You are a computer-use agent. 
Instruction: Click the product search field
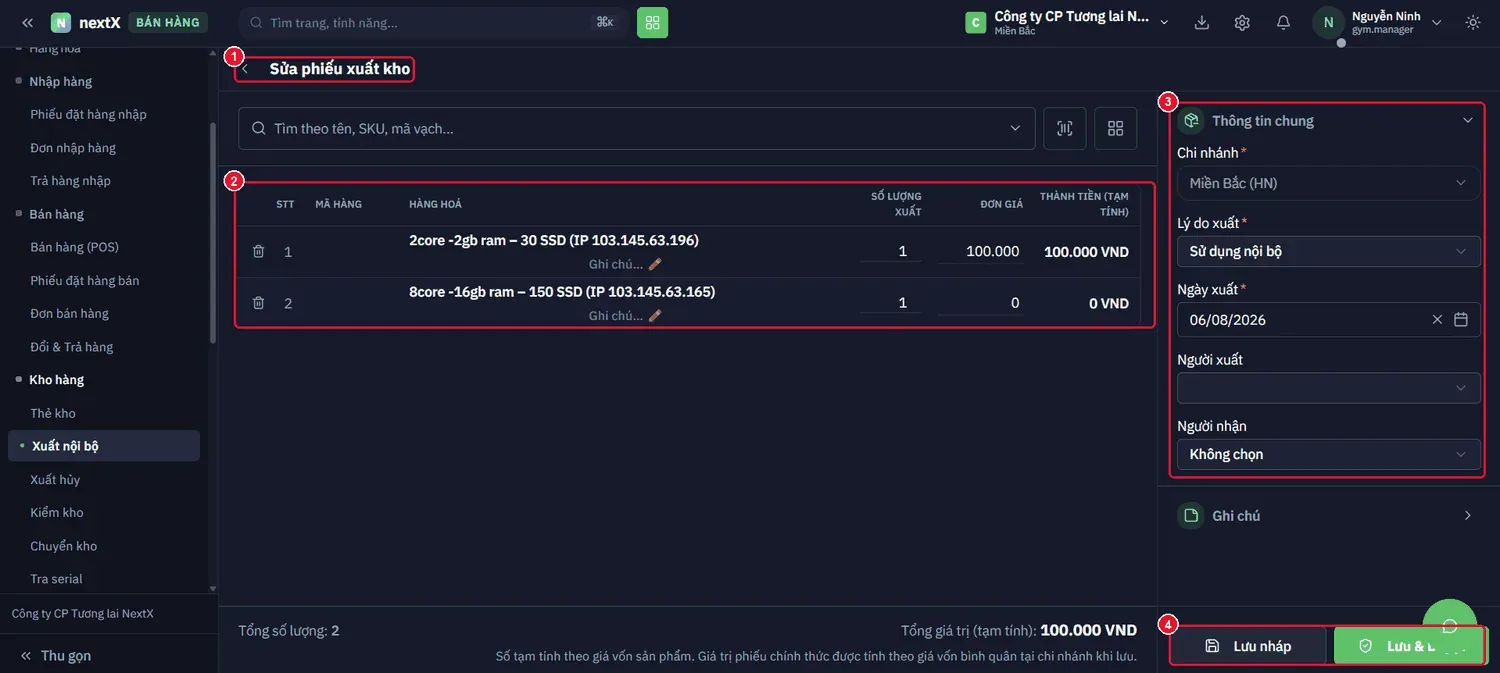pos(636,128)
